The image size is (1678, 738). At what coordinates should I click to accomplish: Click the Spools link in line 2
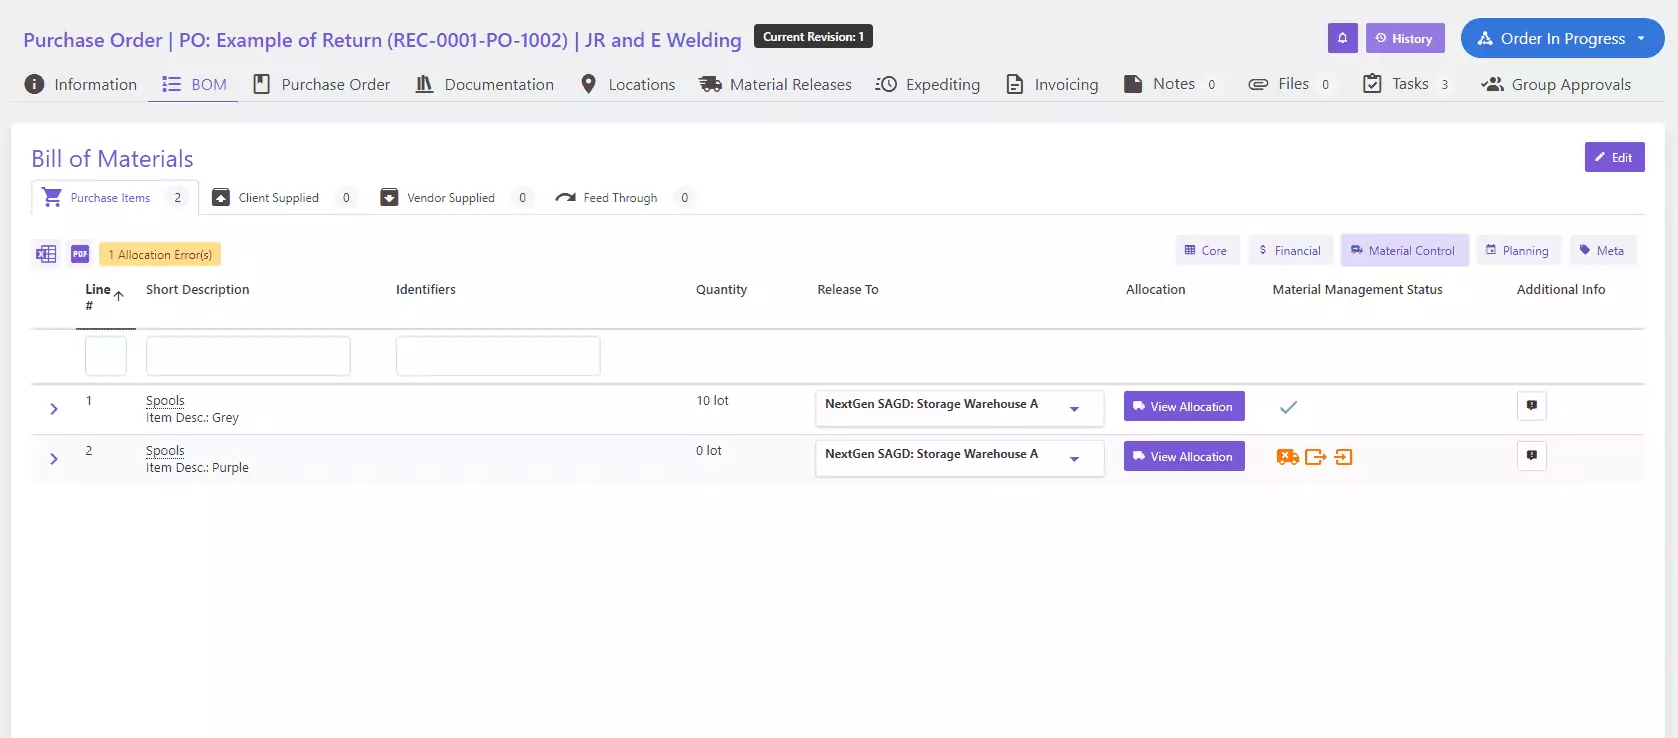(165, 450)
